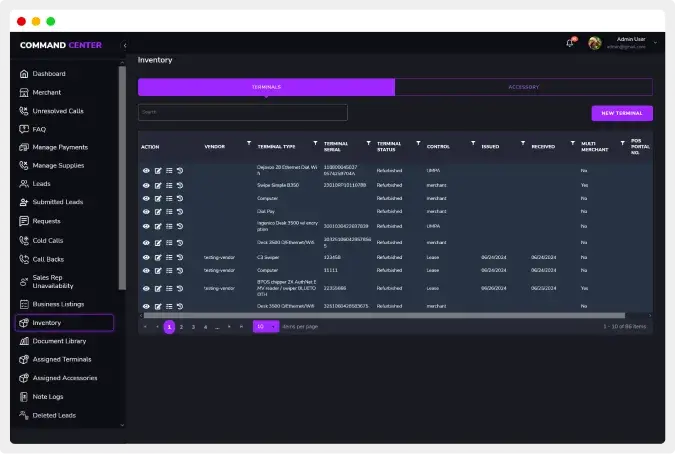Collapse the sidebar using the chevron
Screen dimensions: 675x454
(x=125, y=45)
